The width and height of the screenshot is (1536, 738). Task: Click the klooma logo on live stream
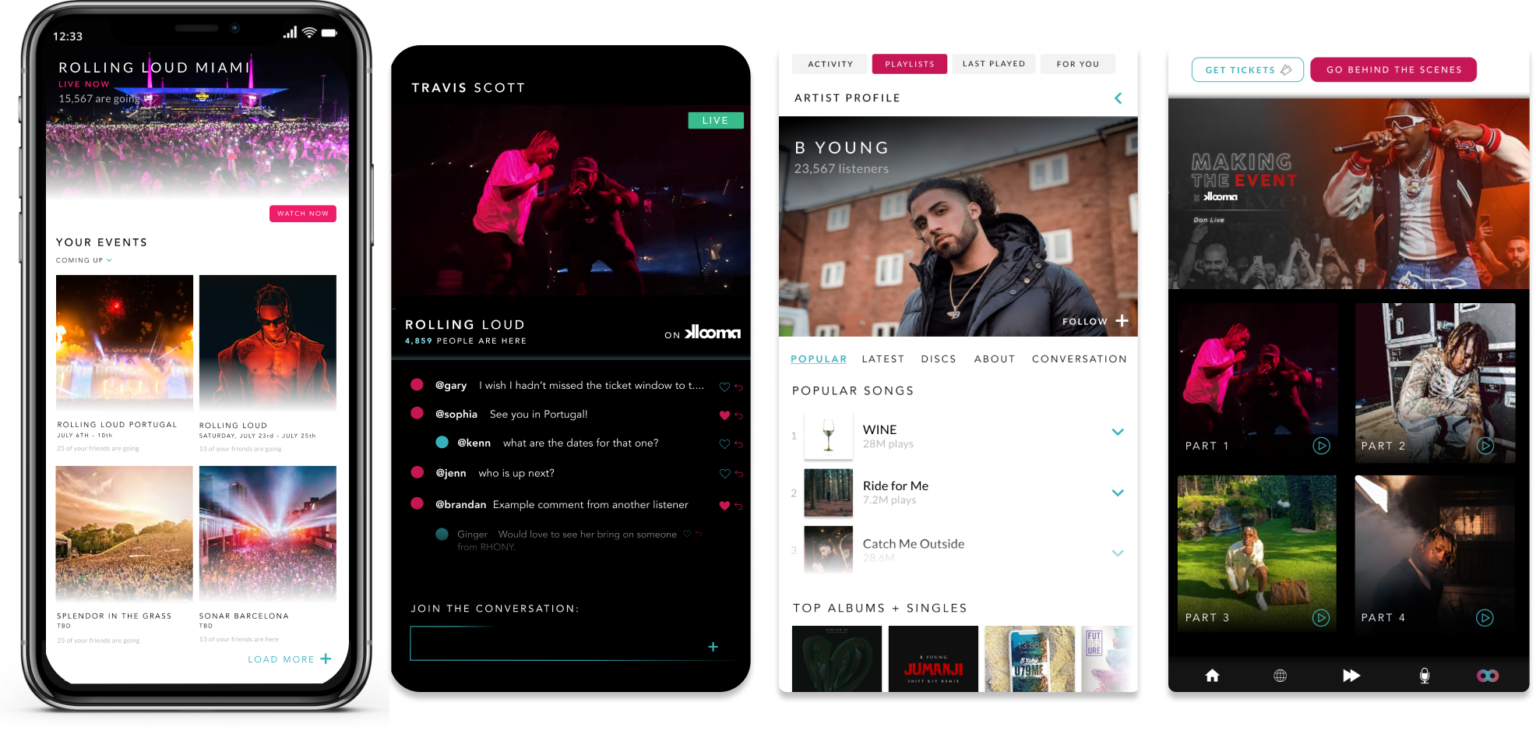pyautogui.click(x=712, y=333)
